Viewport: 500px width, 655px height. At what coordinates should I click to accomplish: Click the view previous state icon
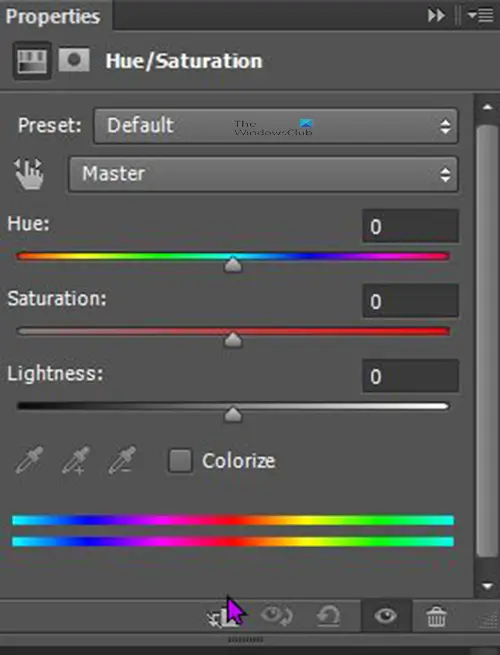(x=276, y=616)
